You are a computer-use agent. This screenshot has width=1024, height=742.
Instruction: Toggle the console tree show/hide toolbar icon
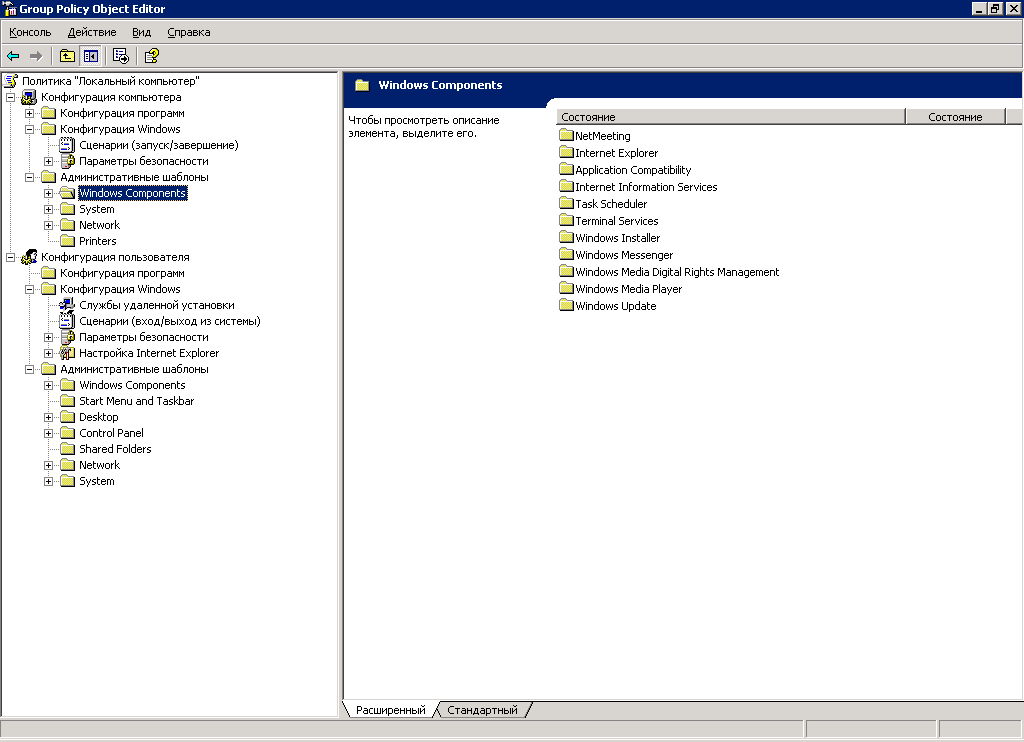[x=90, y=56]
